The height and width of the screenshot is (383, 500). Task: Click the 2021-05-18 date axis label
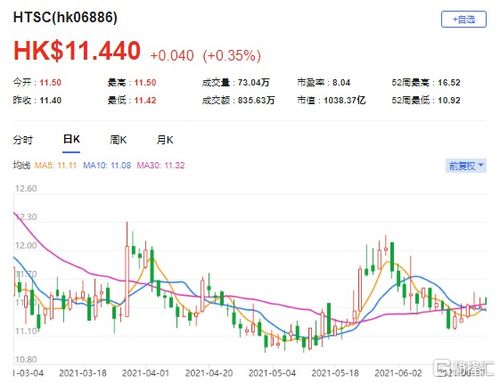335,373
